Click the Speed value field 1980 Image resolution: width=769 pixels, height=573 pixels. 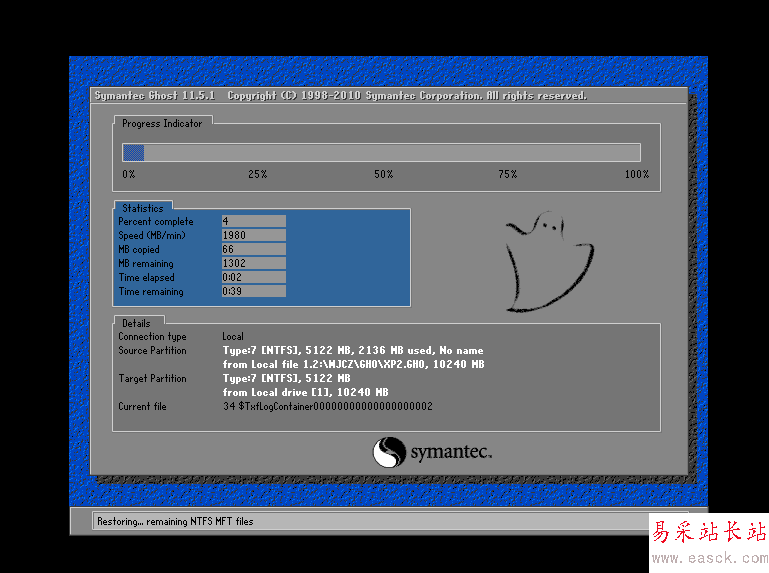(254, 235)
